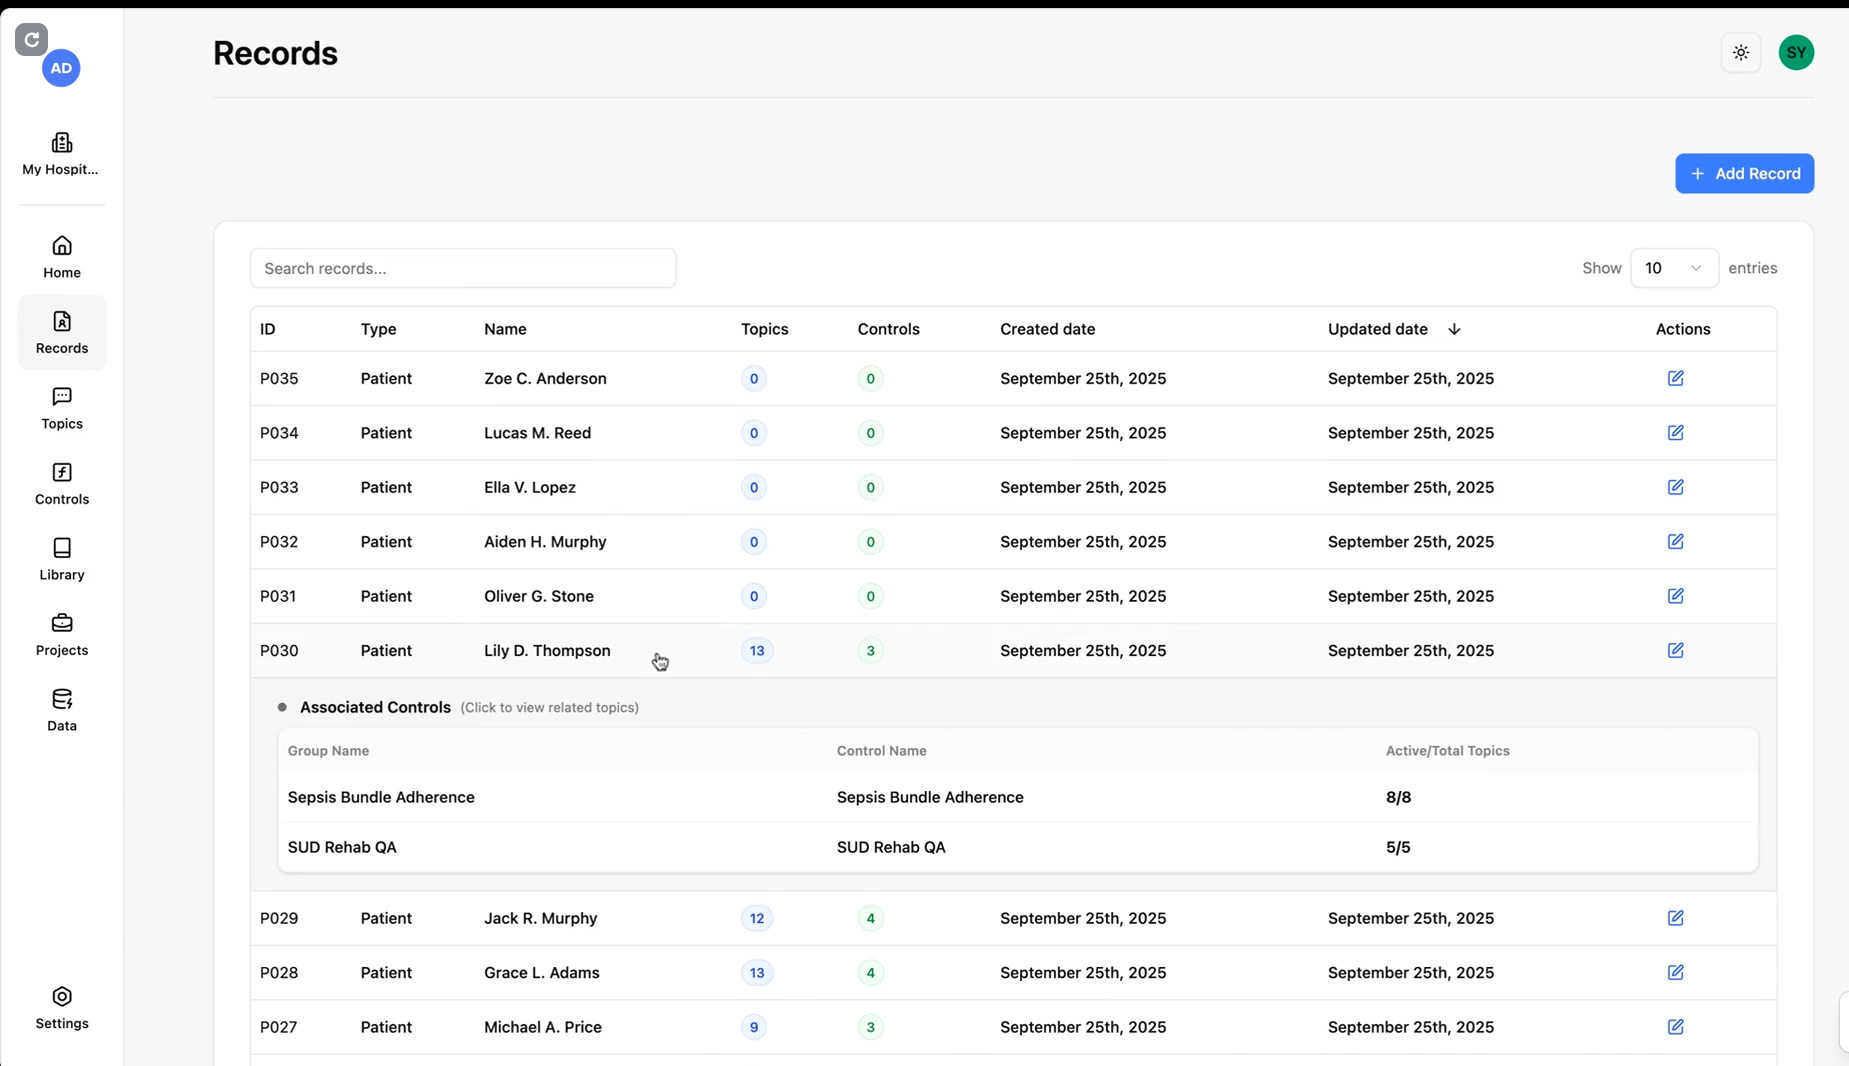Open the SY user avatar menu

tap(1796, 53)
